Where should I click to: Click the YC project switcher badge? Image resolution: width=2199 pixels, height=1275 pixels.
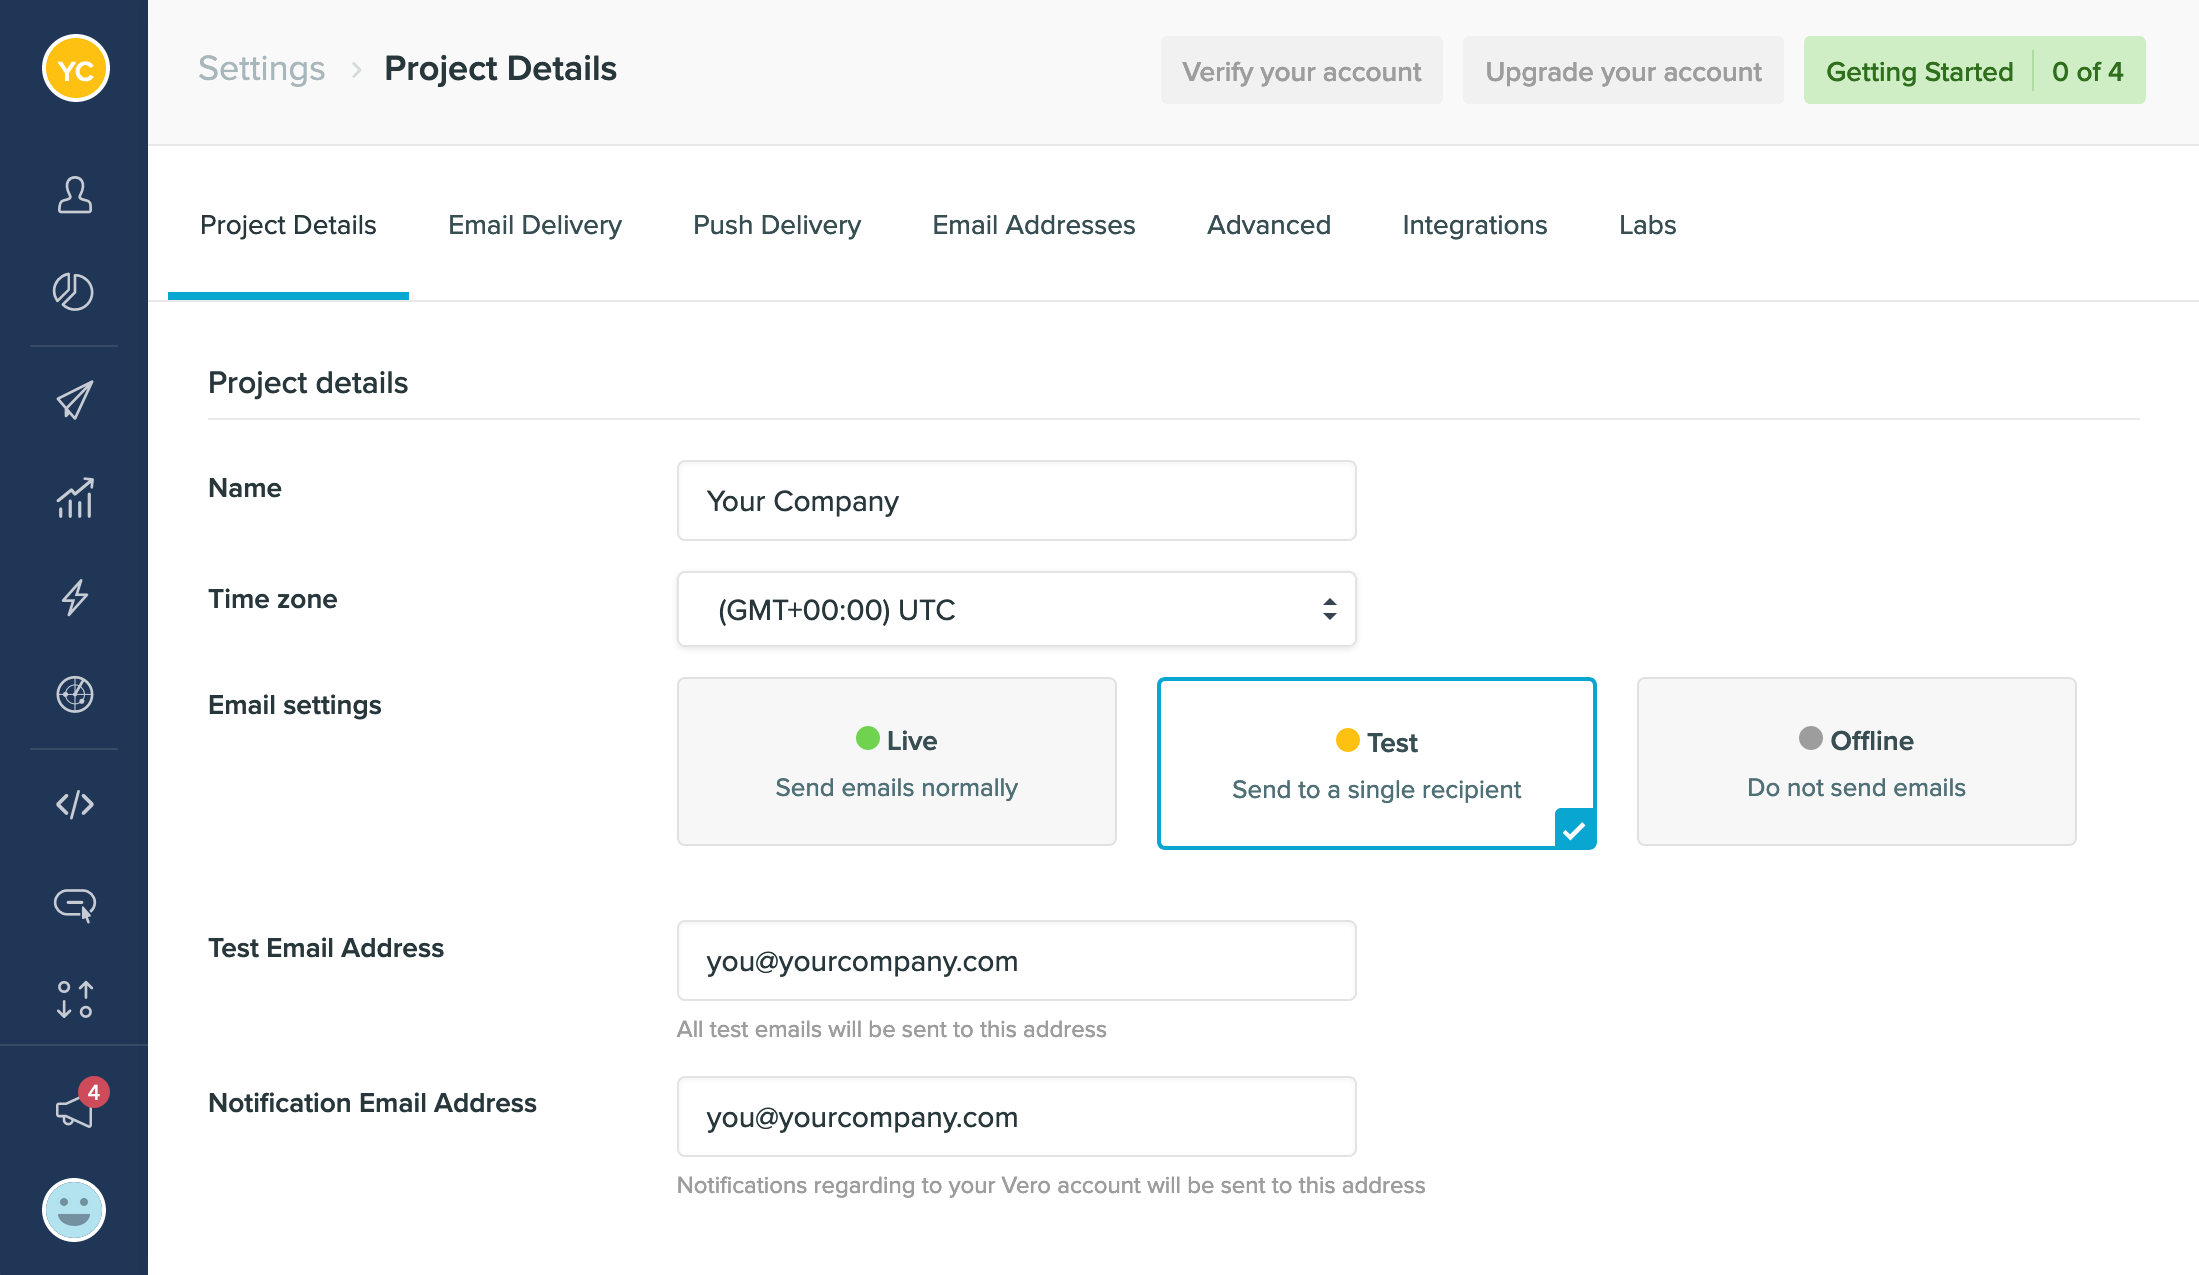(75, 69)
